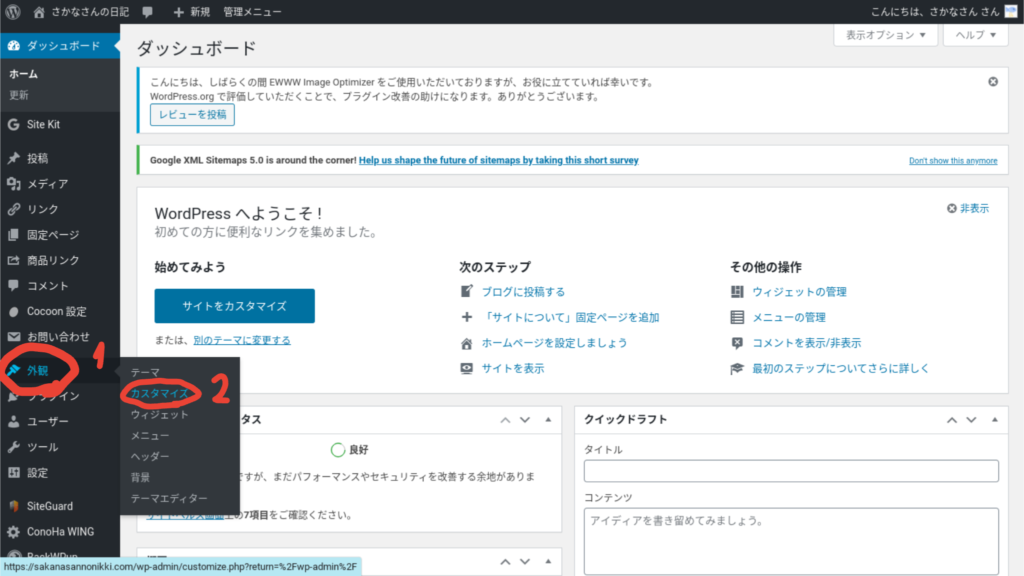Open the サイトを表示 link
1024x576 pixels.
point(513,368)
